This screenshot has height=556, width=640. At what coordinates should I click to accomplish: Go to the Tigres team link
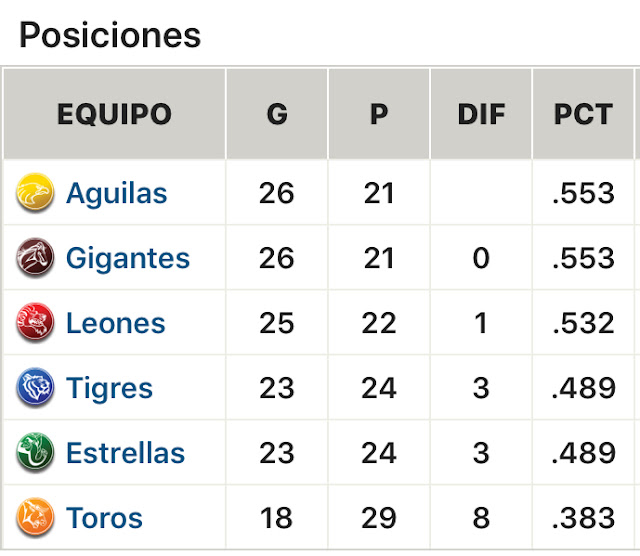point(109,388)
